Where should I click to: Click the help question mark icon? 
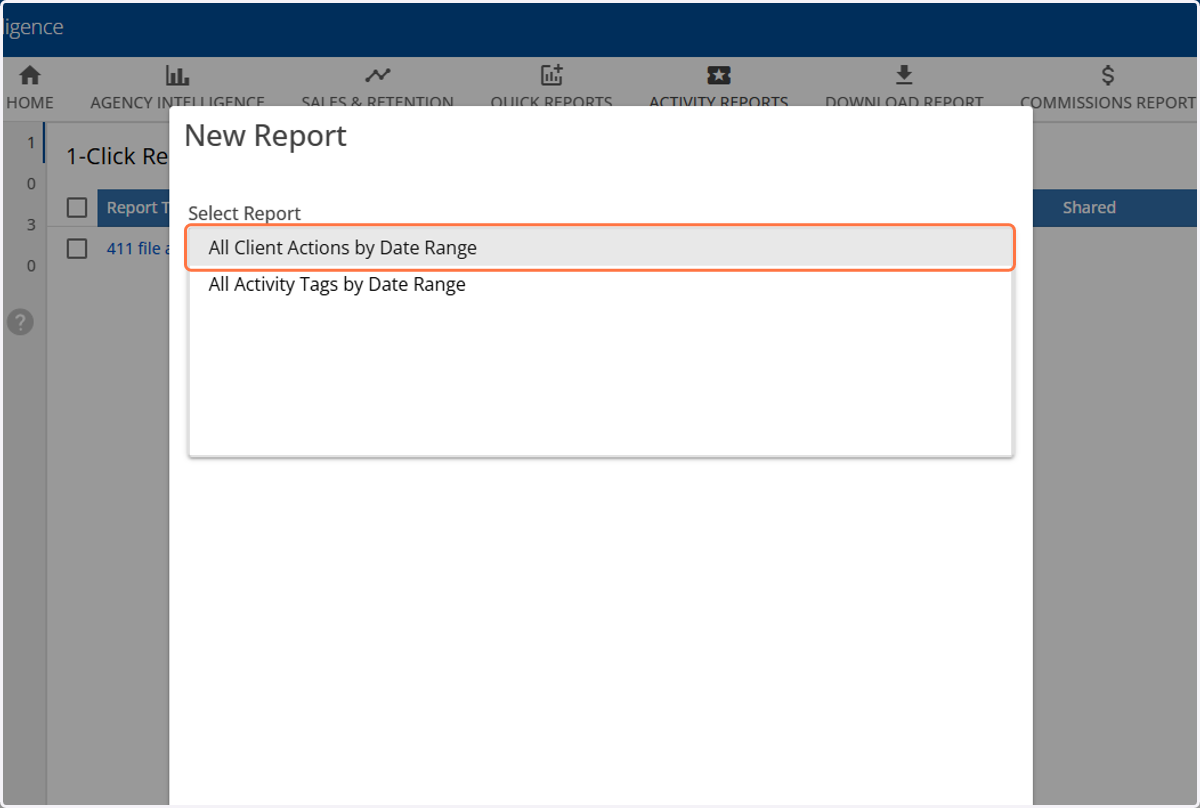point(20,322)
